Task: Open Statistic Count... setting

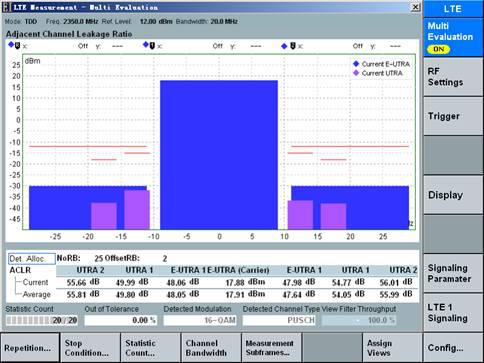Action: click(x=151, y=348)
